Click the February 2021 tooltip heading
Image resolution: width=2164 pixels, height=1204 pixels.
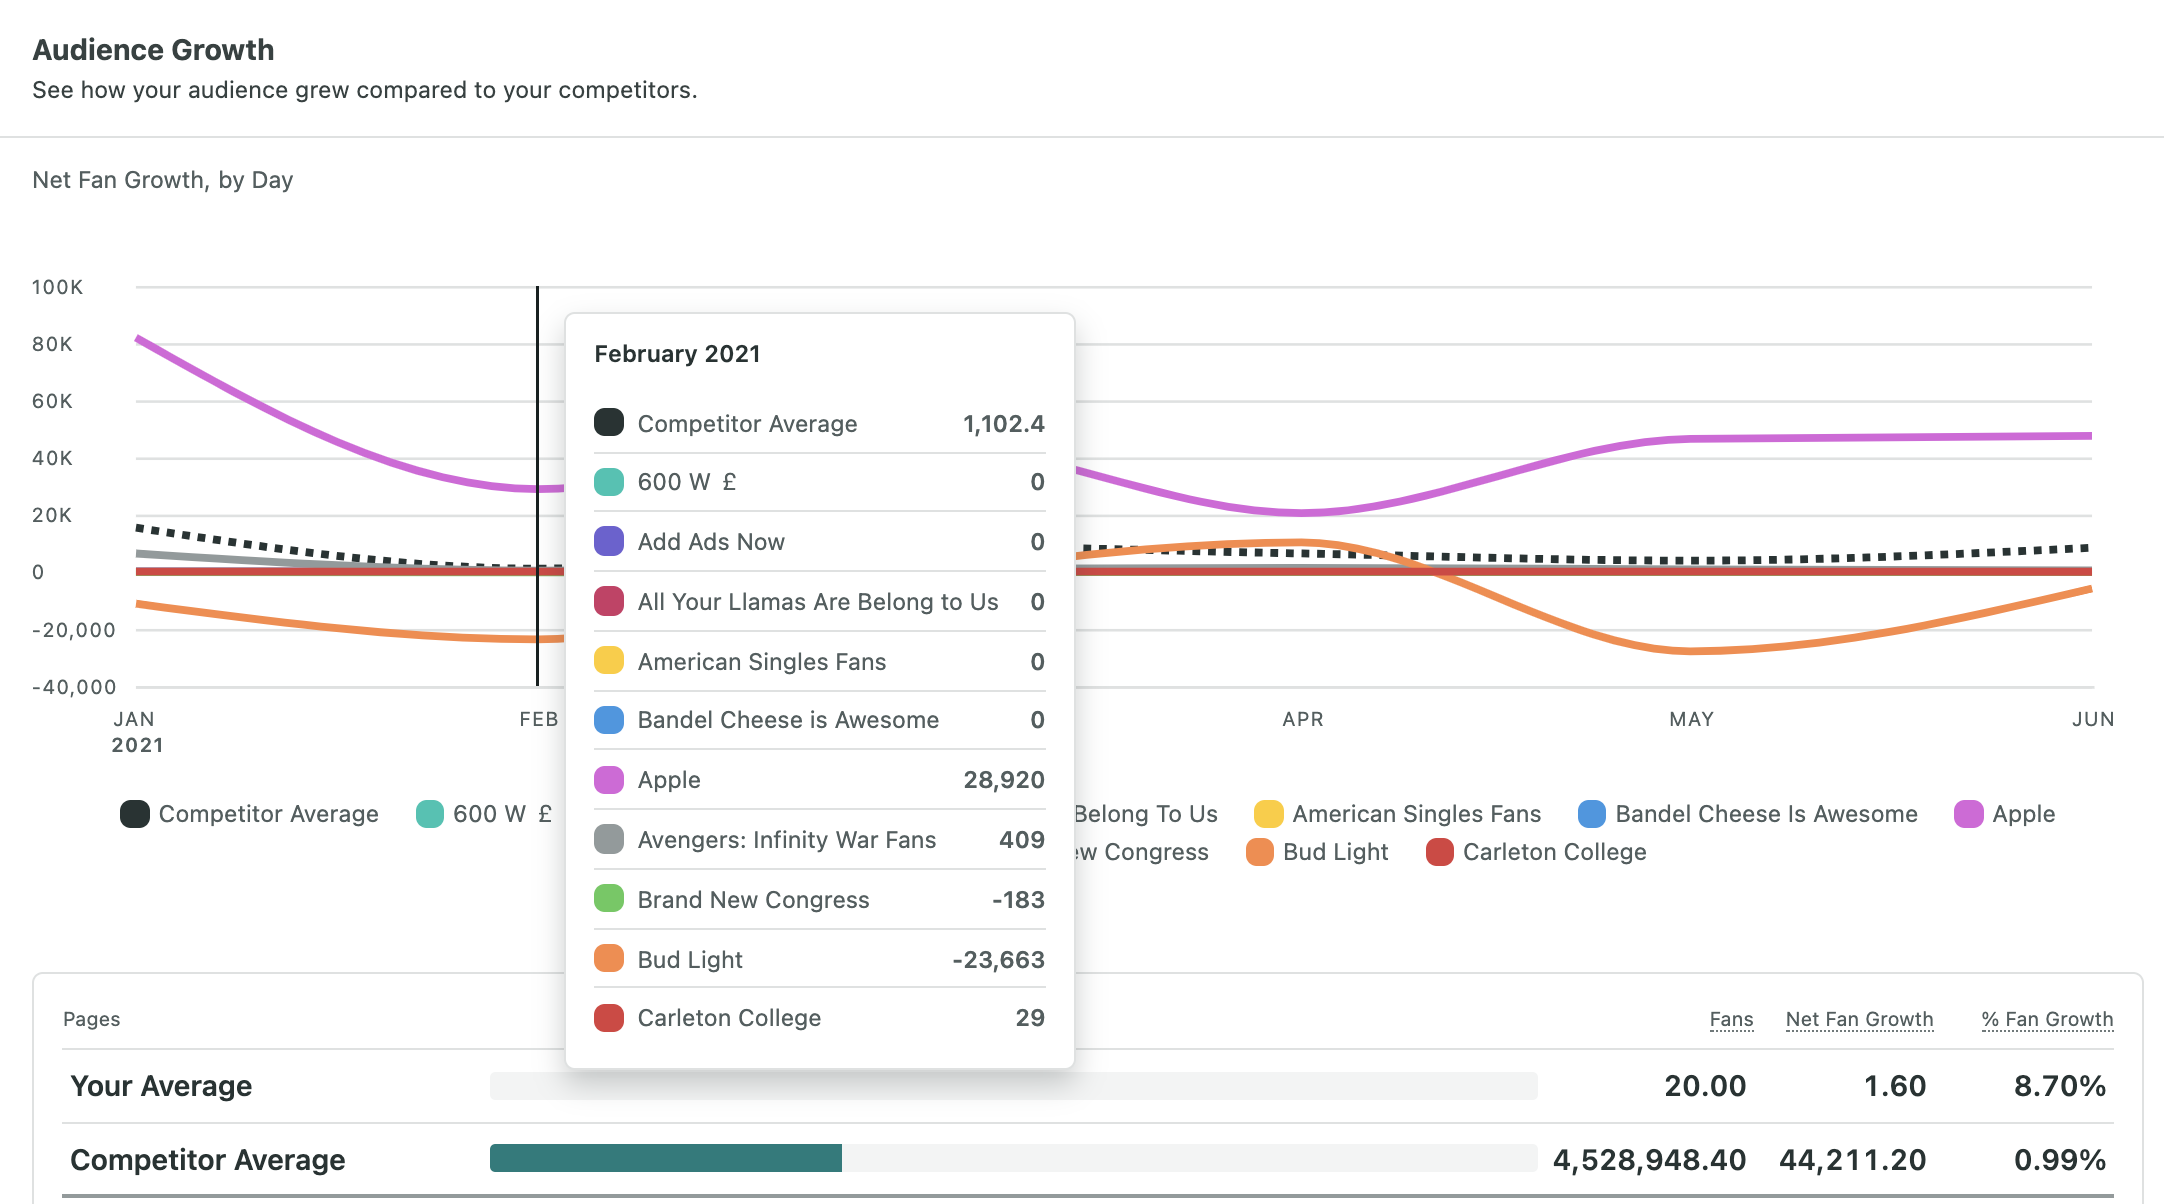[x=677, y=354]
